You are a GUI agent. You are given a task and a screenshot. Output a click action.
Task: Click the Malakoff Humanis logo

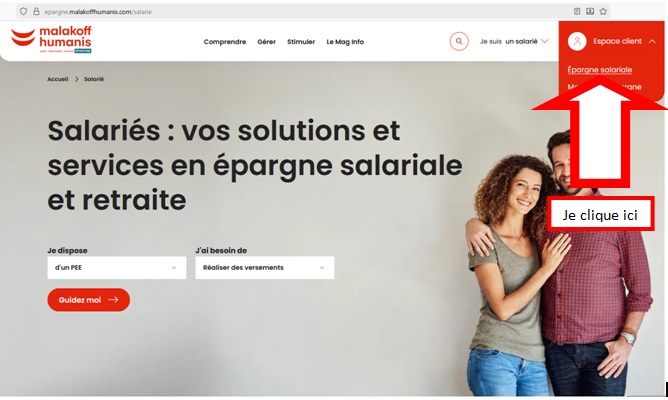(x=51, y=39)
